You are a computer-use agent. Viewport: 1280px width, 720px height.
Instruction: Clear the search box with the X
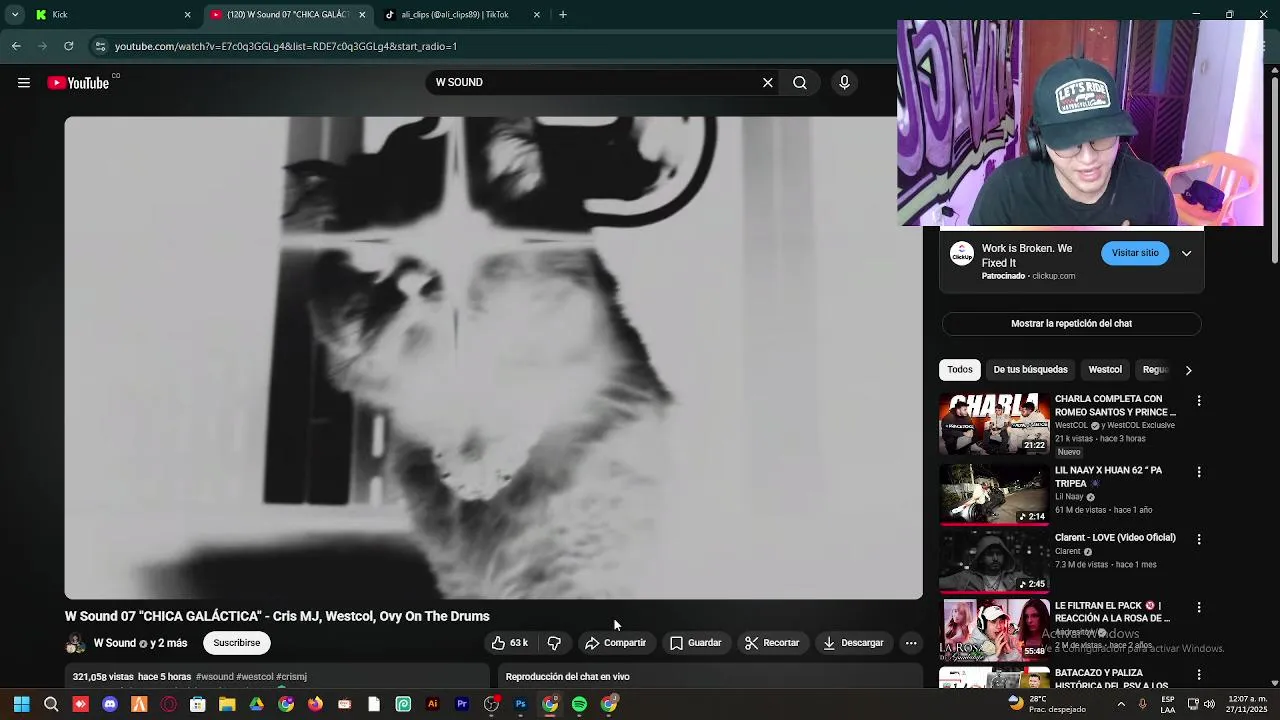768,83
